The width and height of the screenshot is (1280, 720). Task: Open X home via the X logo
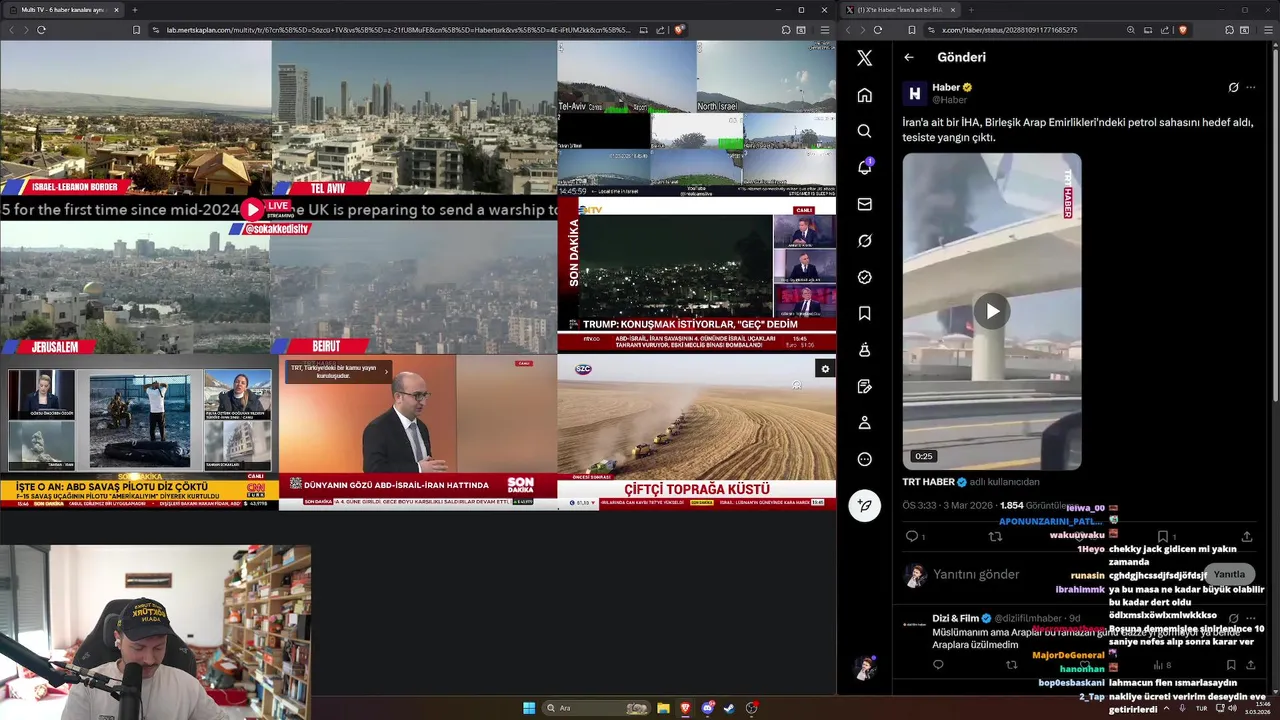point(865,58)
